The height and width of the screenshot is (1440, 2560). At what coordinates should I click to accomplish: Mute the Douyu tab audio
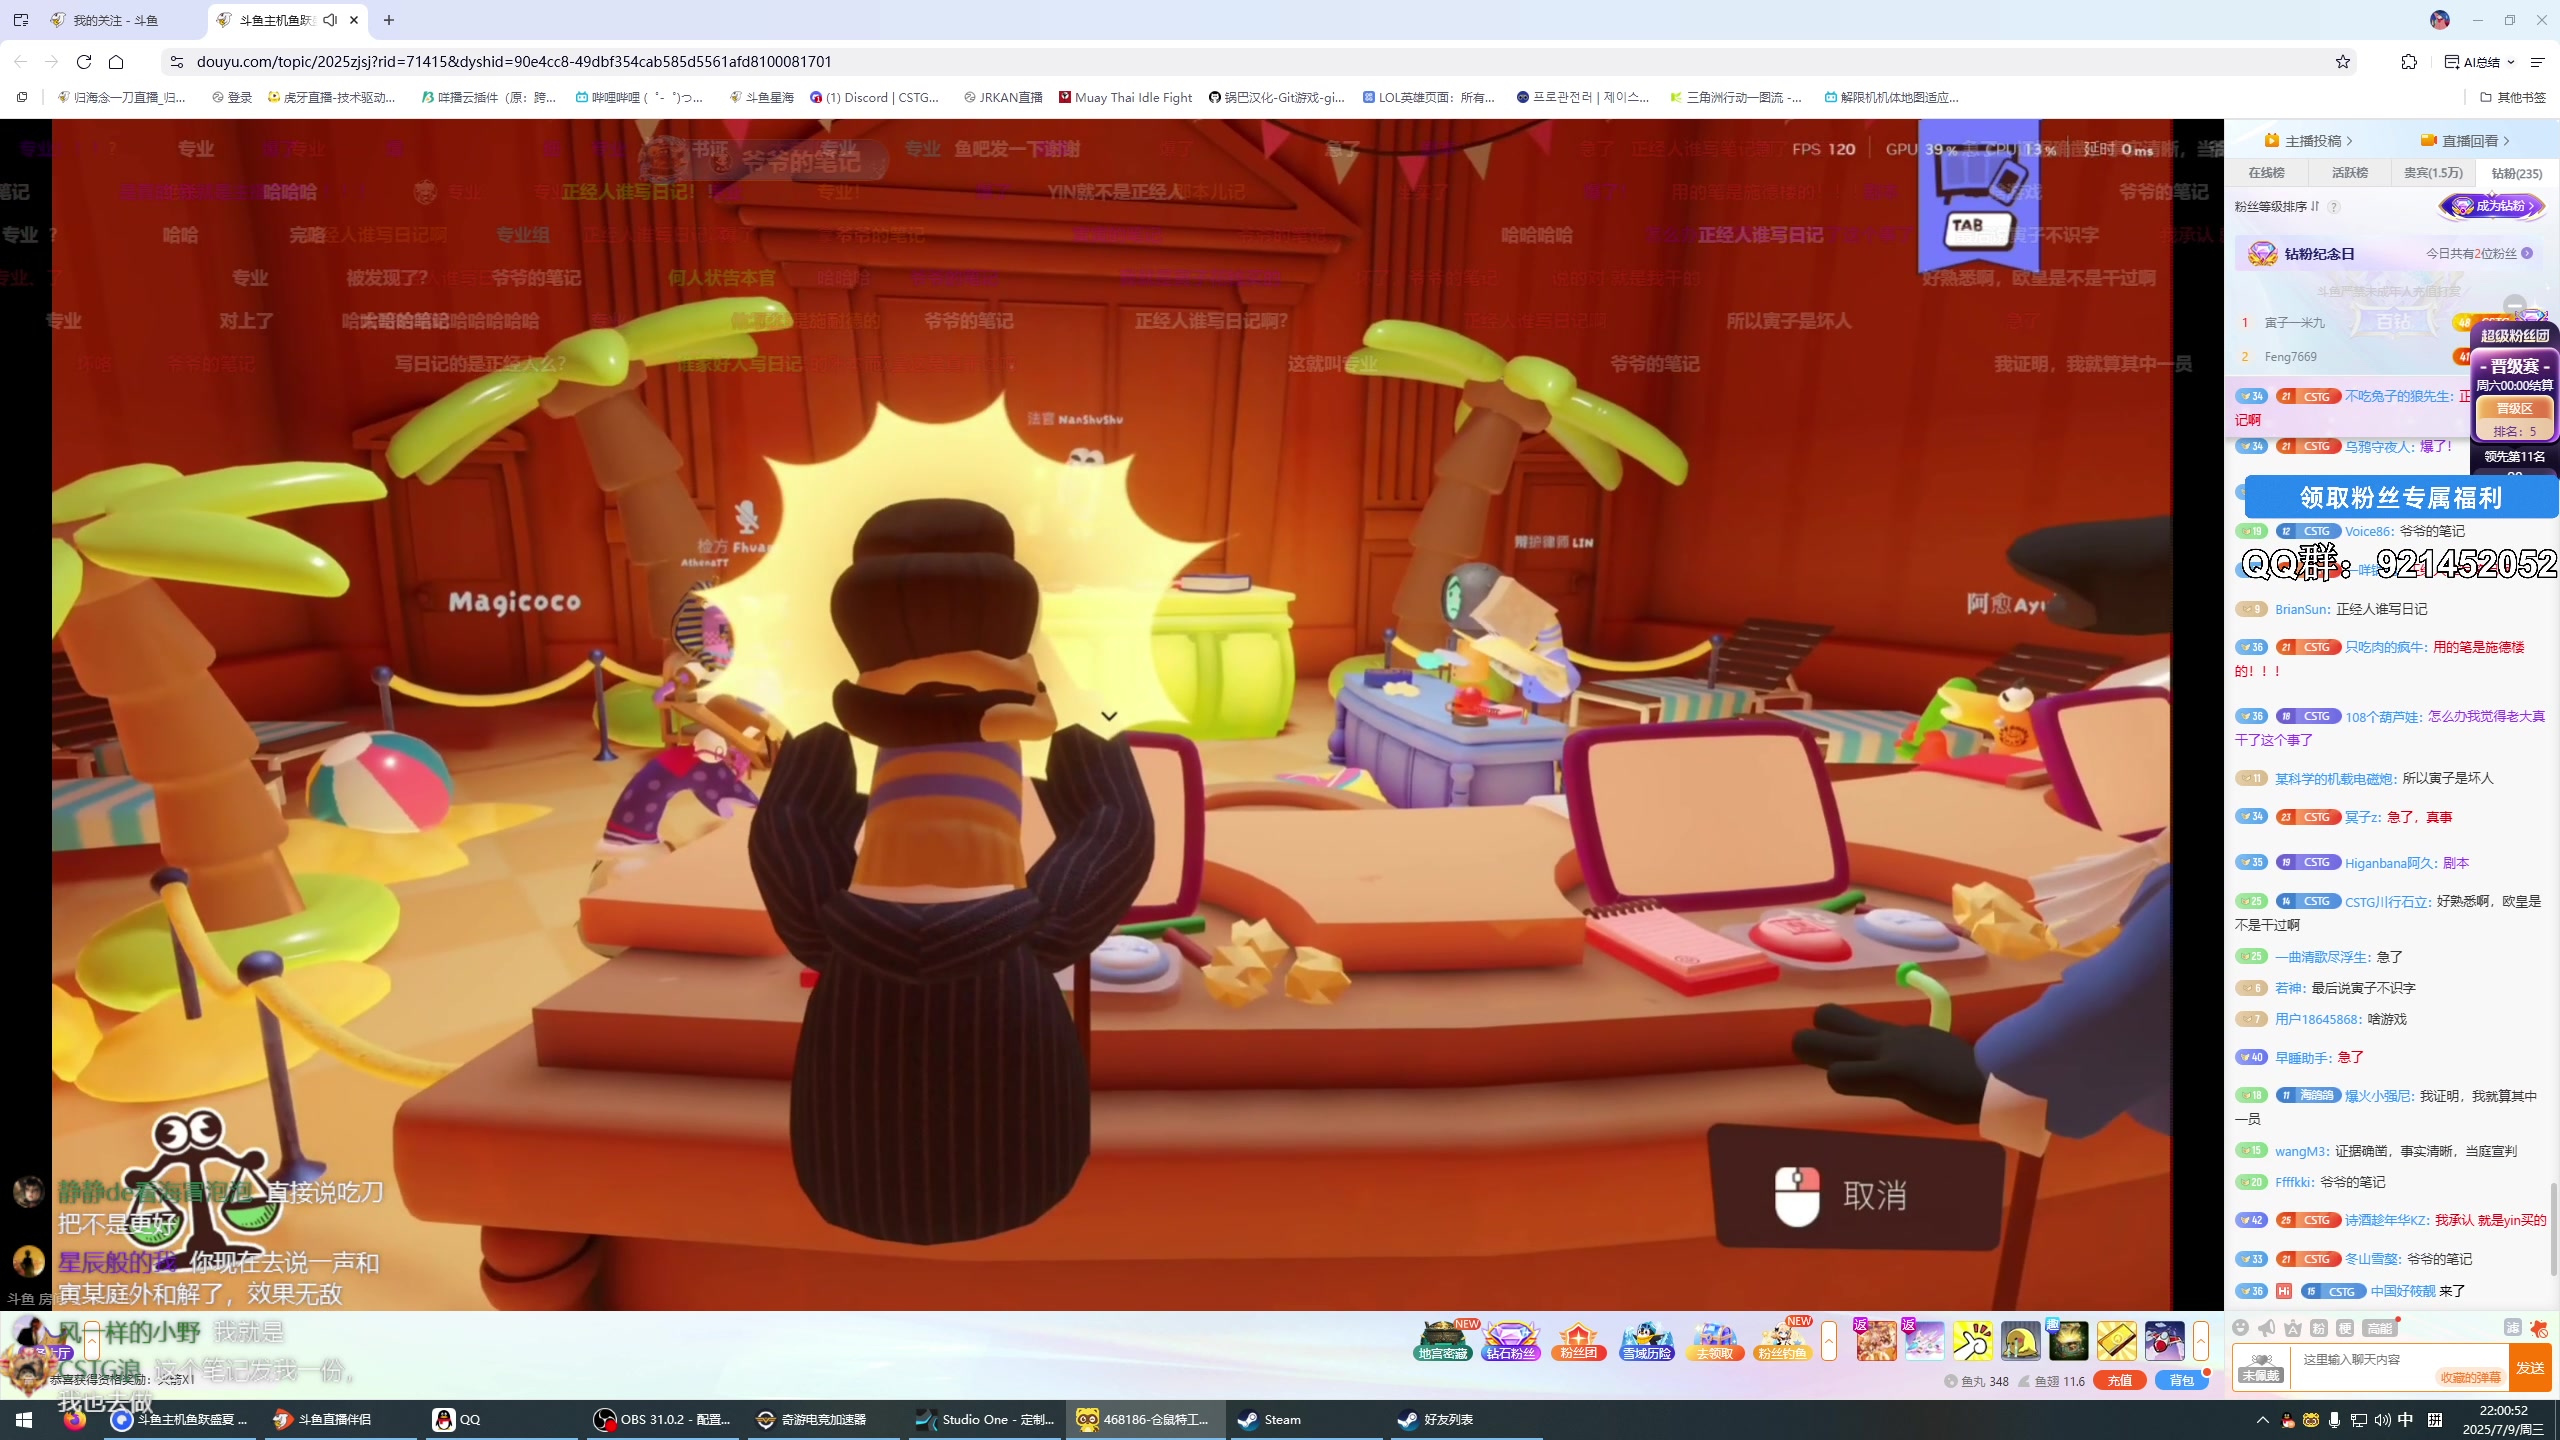[330, 20]
